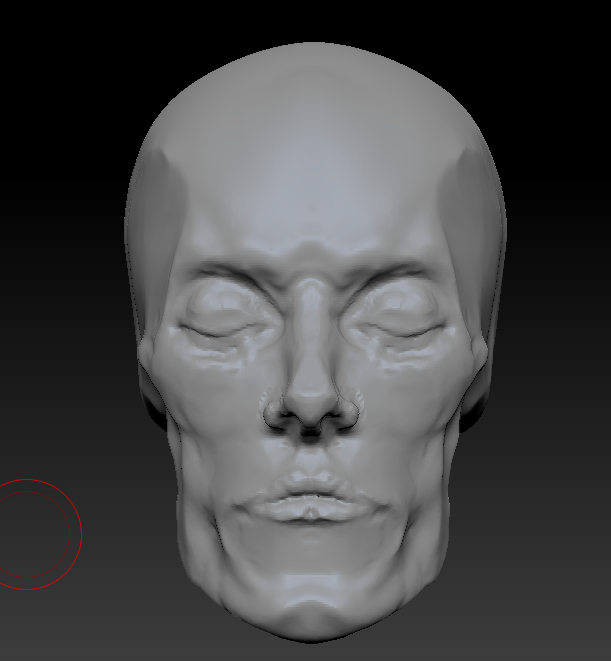Click the chin of the head model
Screen dimensions: 611x661
click(x=311, y=609)
